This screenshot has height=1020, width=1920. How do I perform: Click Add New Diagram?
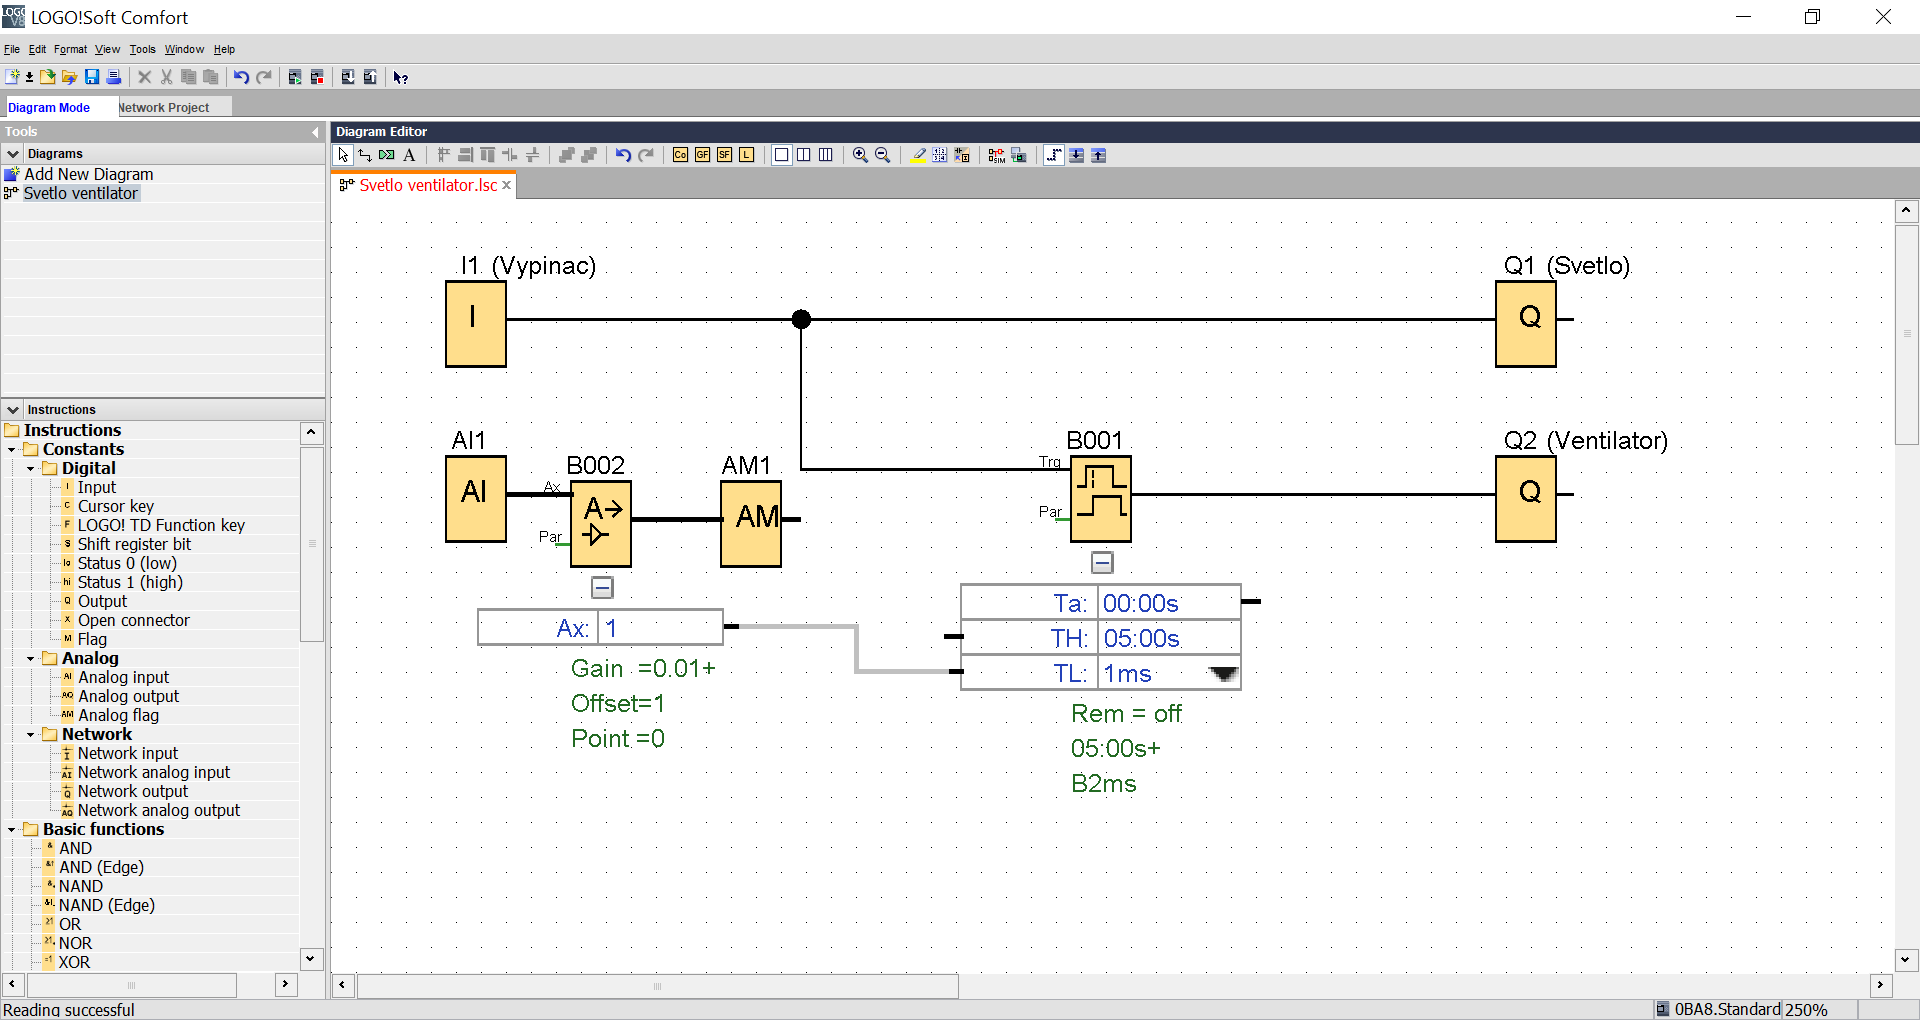click(x=88, y=174)
